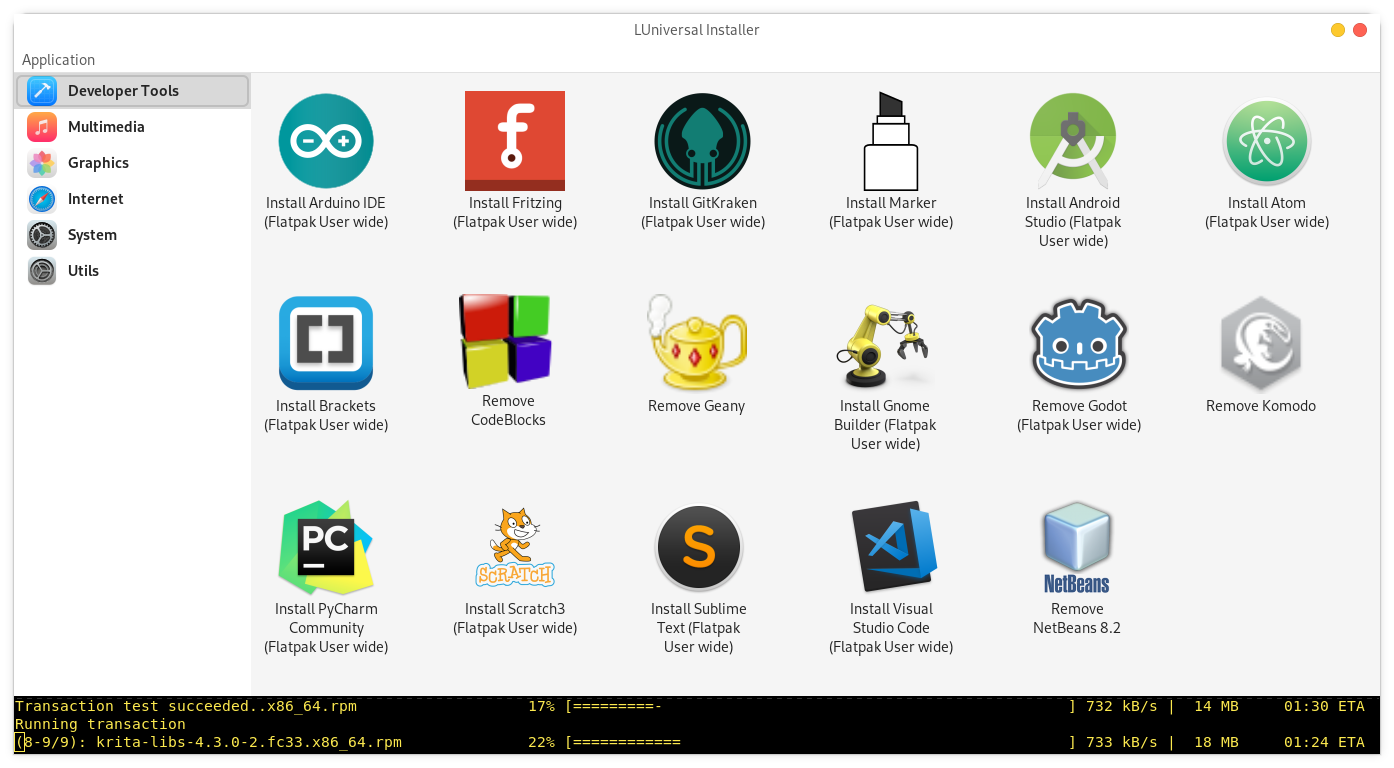Screen dimensions: 1394x768
Task: Select the Gnome Builder robot arm icon
Action: [x=885, y=345]
